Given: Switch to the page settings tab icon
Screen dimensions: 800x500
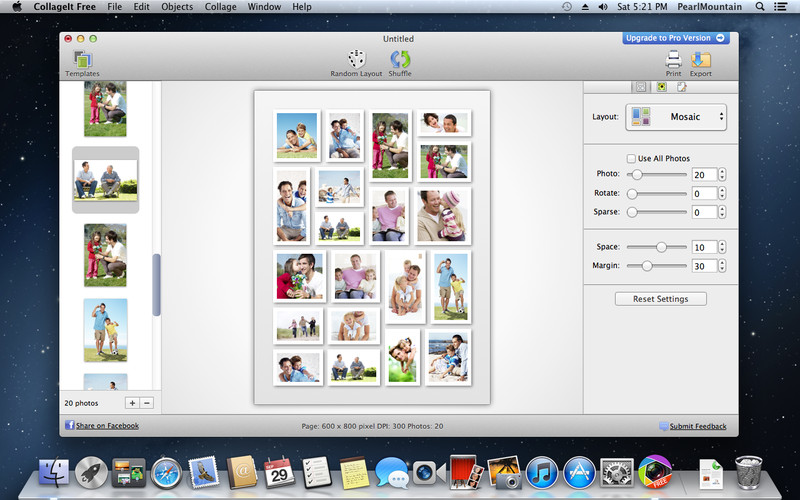Looking at the screenshot, I should tap(682, 87).
